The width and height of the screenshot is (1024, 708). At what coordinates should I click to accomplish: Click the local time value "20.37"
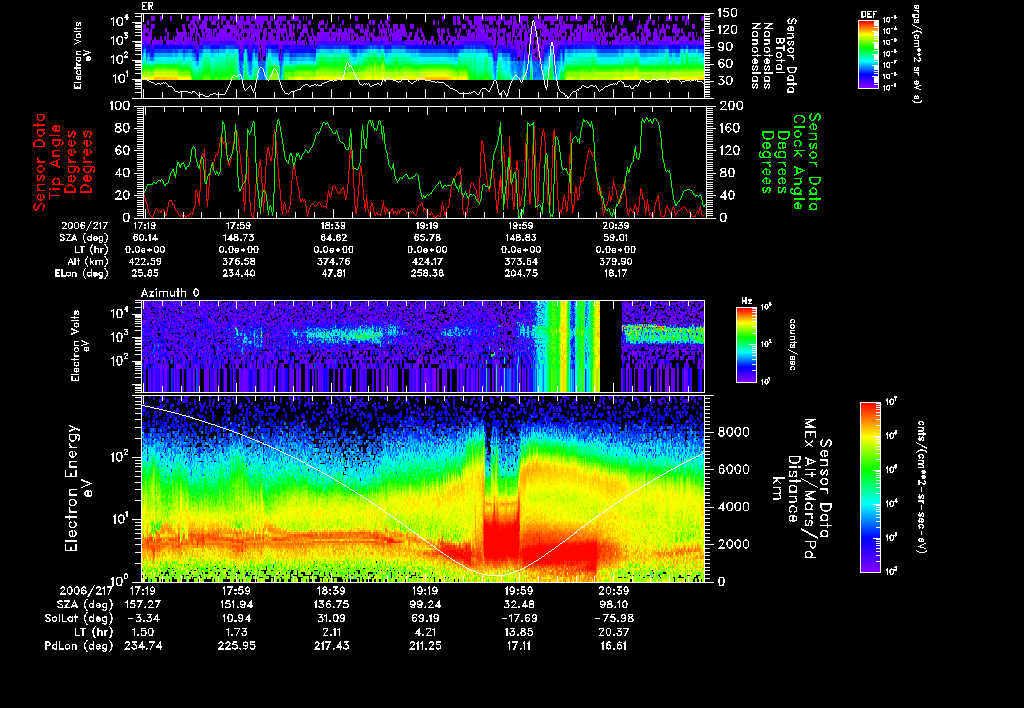tap(613, 632)
